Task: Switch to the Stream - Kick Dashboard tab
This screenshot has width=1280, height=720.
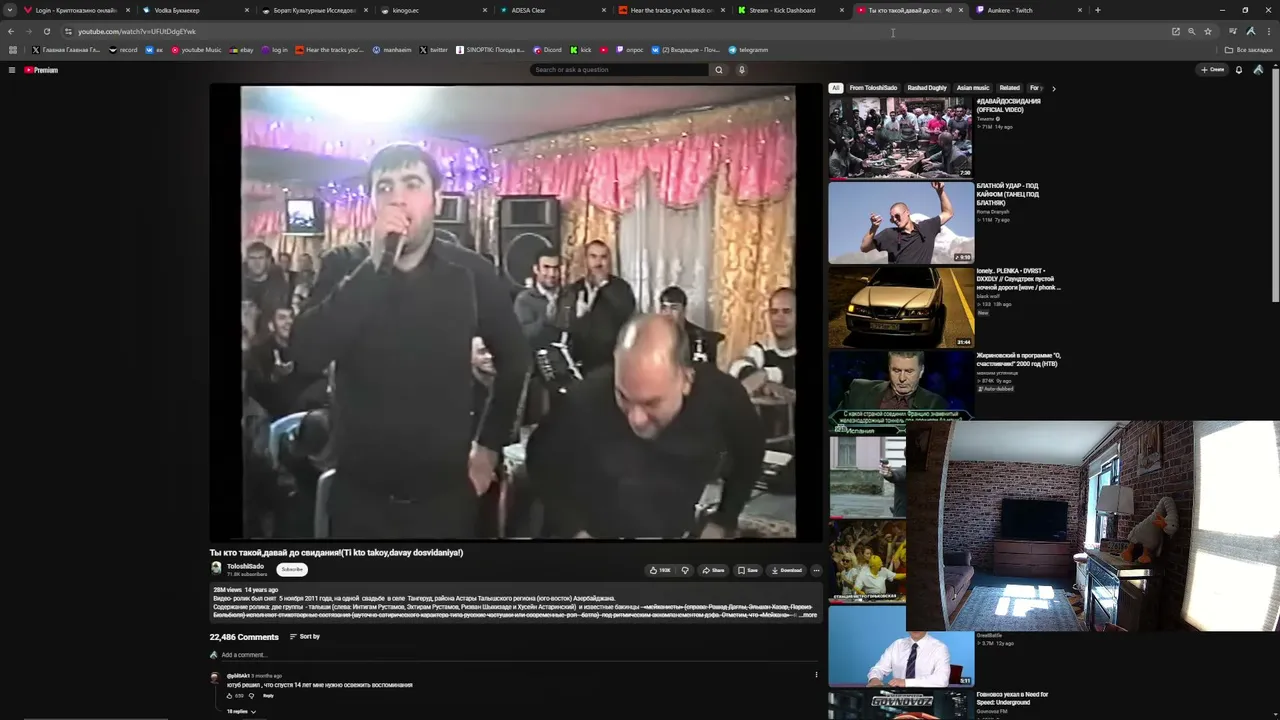Action: point(790,10)
